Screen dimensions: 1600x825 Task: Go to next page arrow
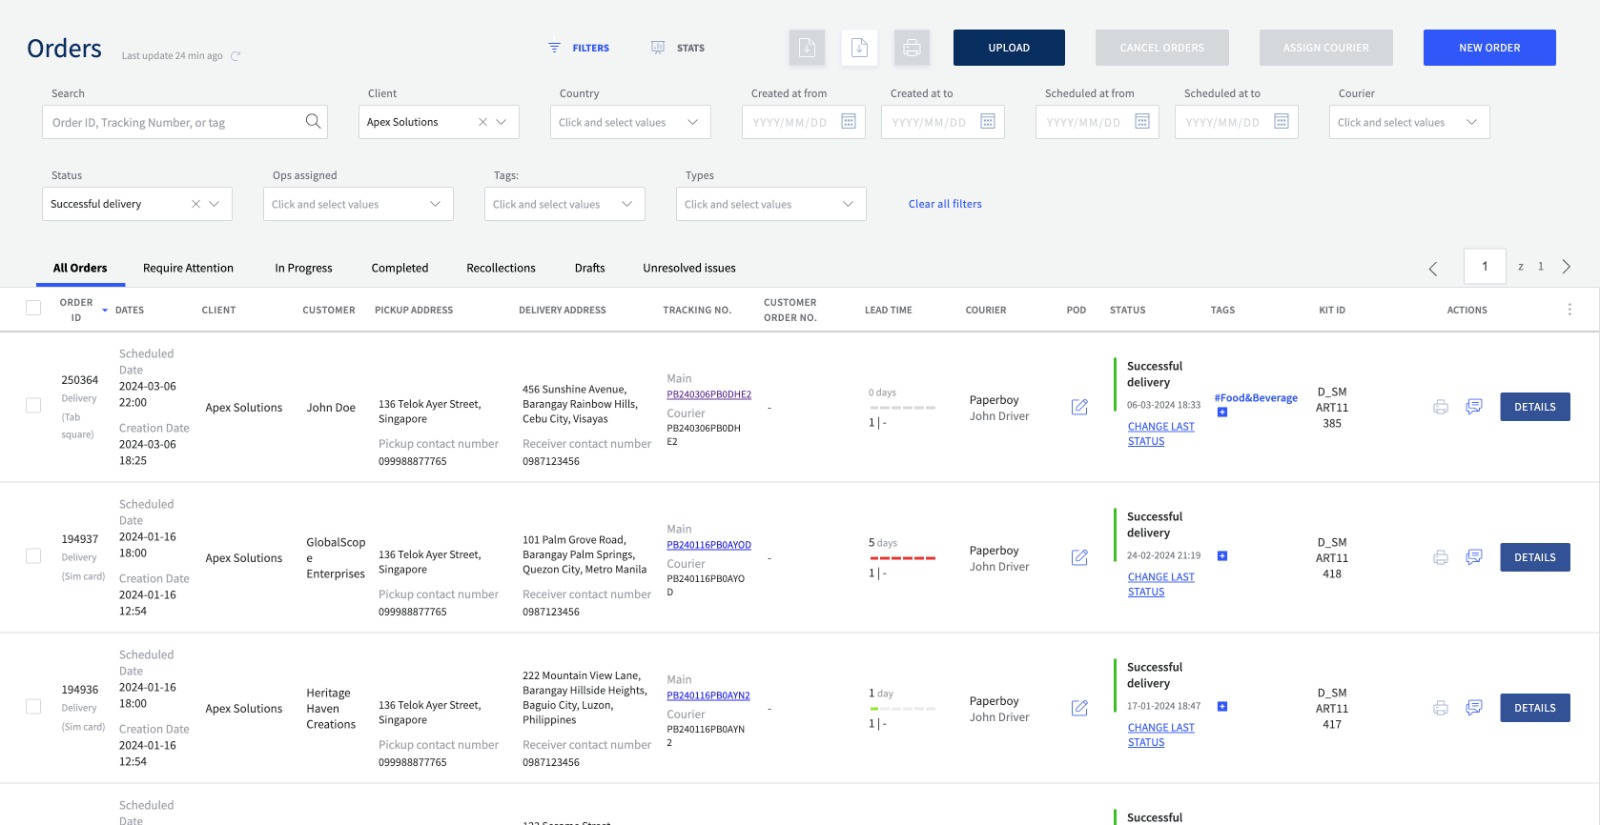tap(1566, 267)
